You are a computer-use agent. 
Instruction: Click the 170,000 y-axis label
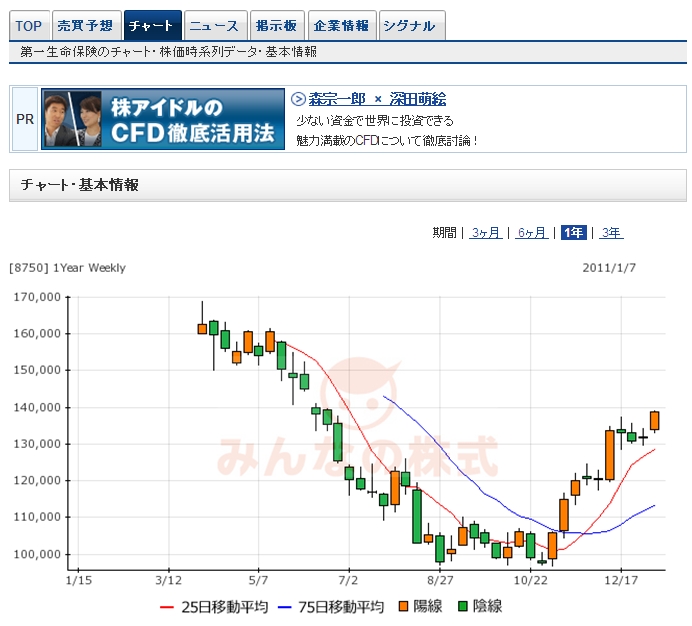[x=37, y=297]
